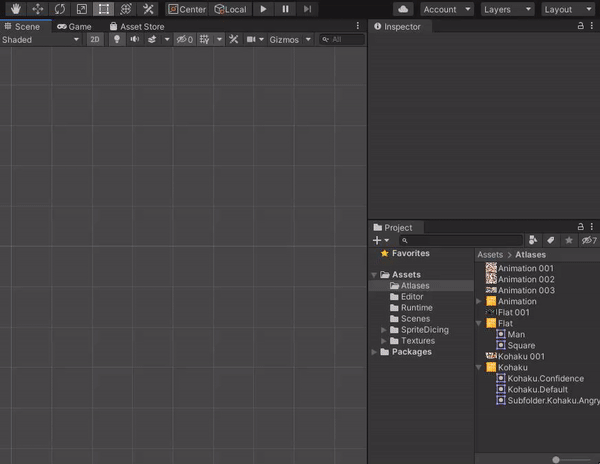The width and height of the screenshot is (600, 464).
Task: Toggle 2D view mode in Scene
Action: click(95, 40)
